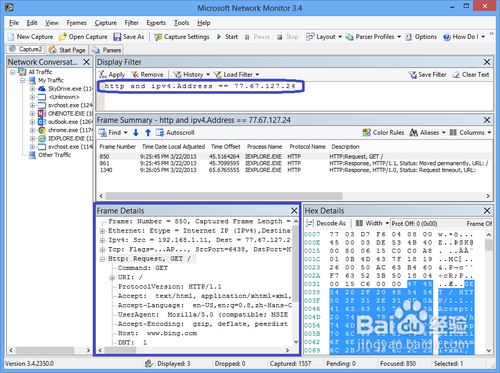Sort by the Frame Number column header
500x373 pixels.
118,147
